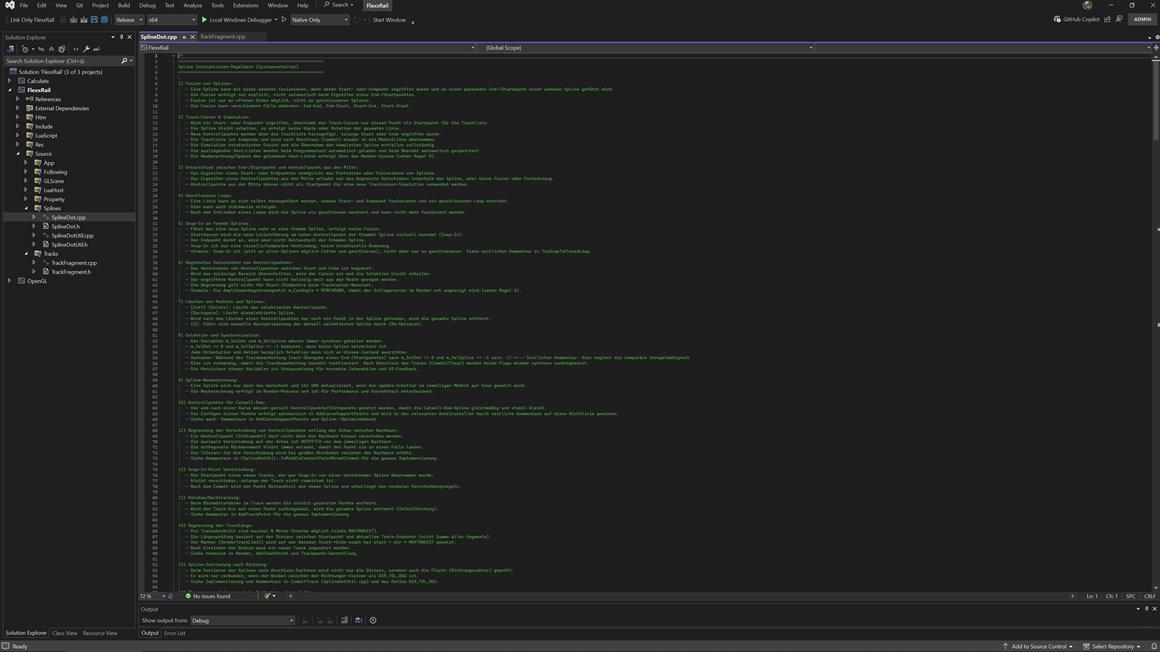Click the Save All icon in the toolbar
Image resolution: width=1160 pixels, height=652 pixels.
[104, 20]
